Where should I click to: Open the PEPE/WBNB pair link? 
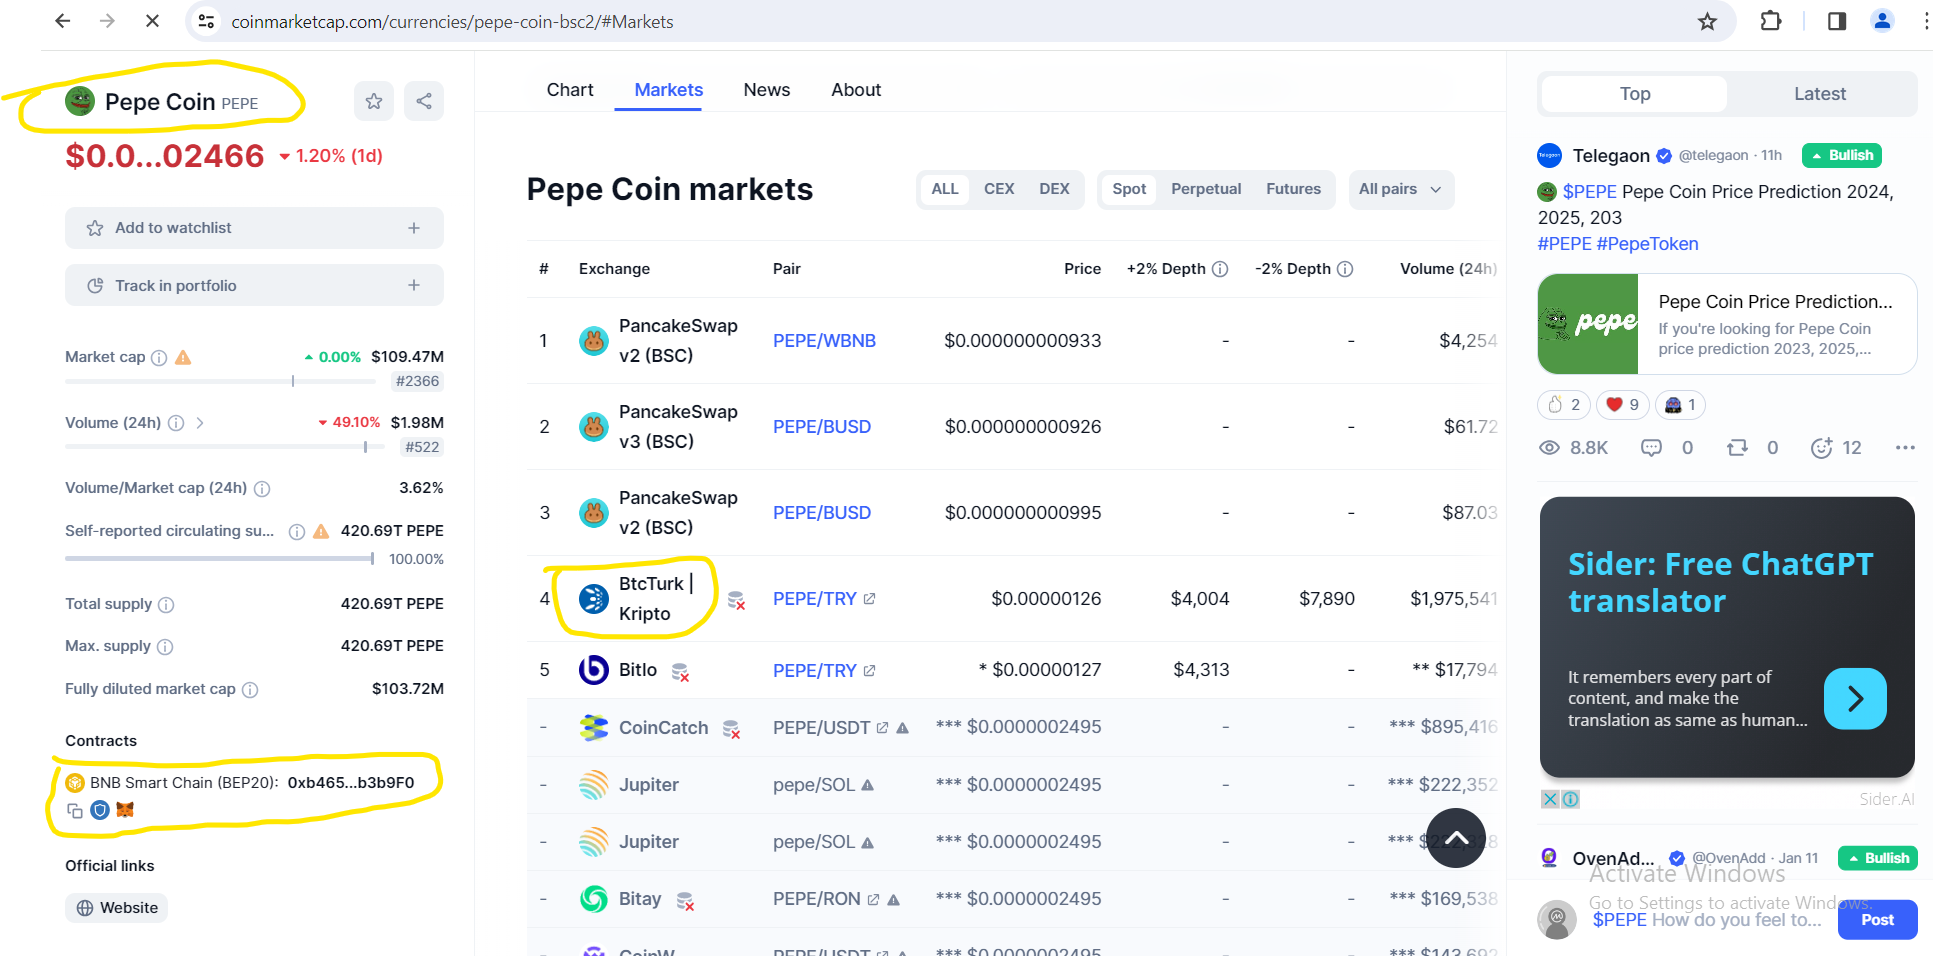[824, 341]
